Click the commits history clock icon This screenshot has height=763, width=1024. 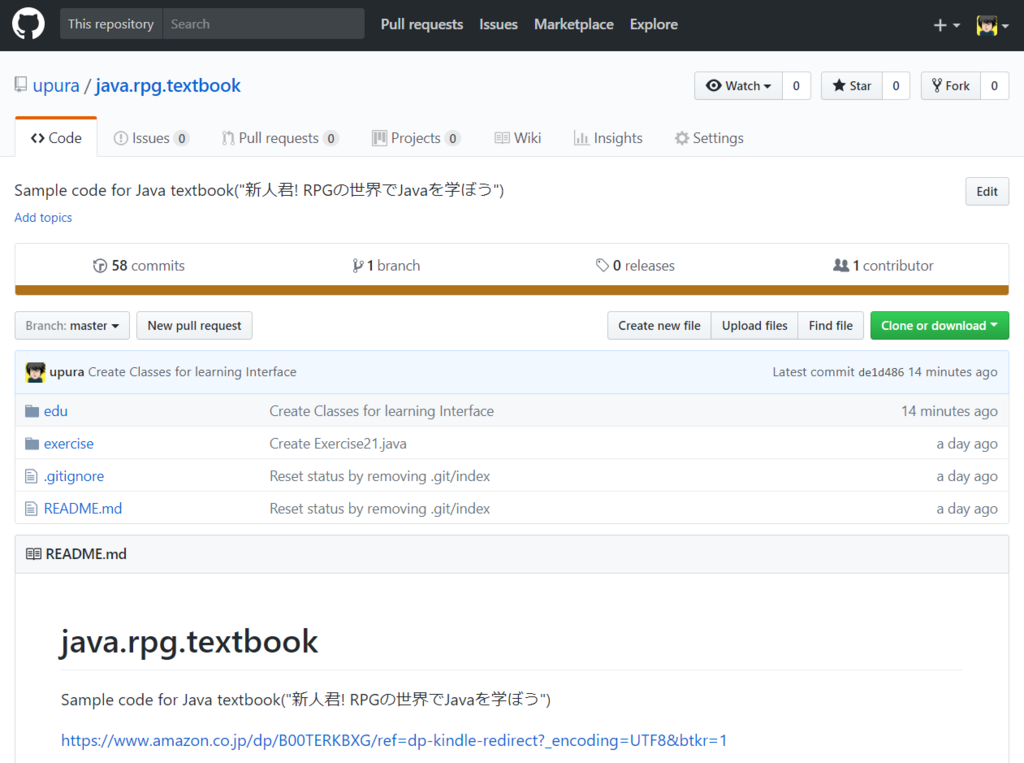click(x=100, y=266)
